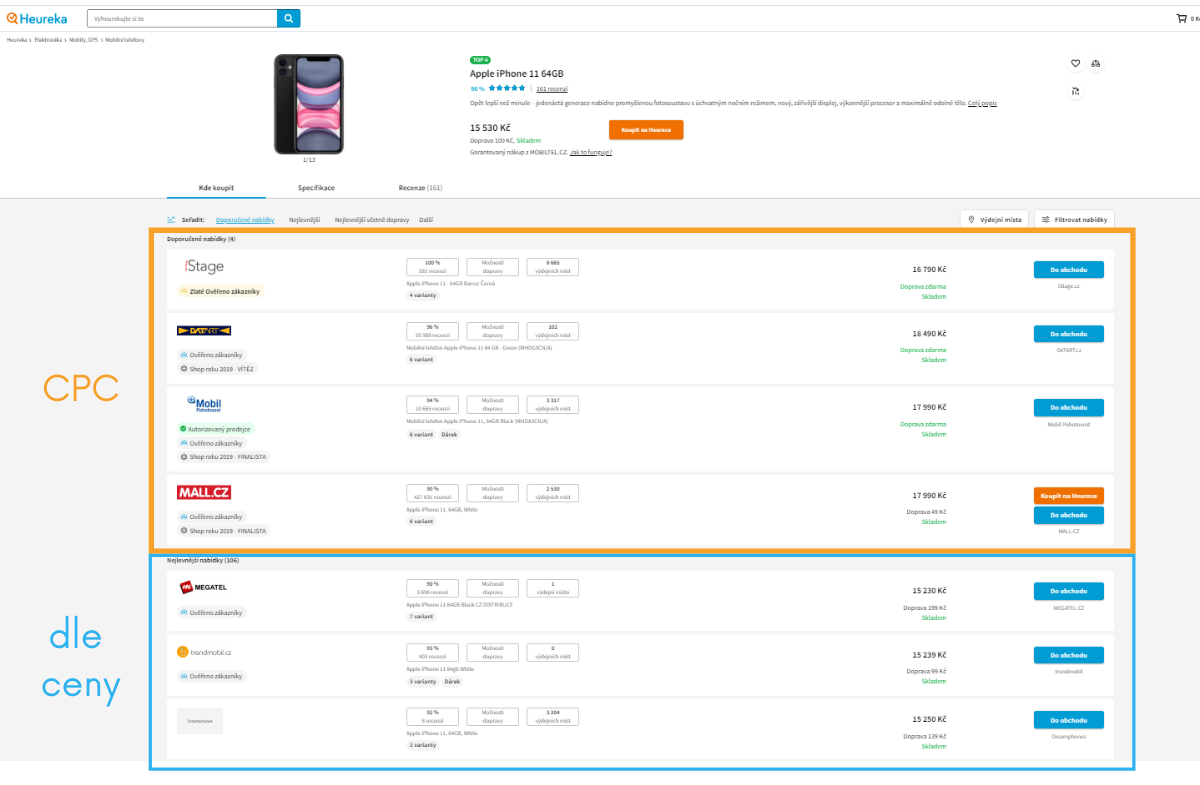Open the Celý popis link

(x=982, y=103)
